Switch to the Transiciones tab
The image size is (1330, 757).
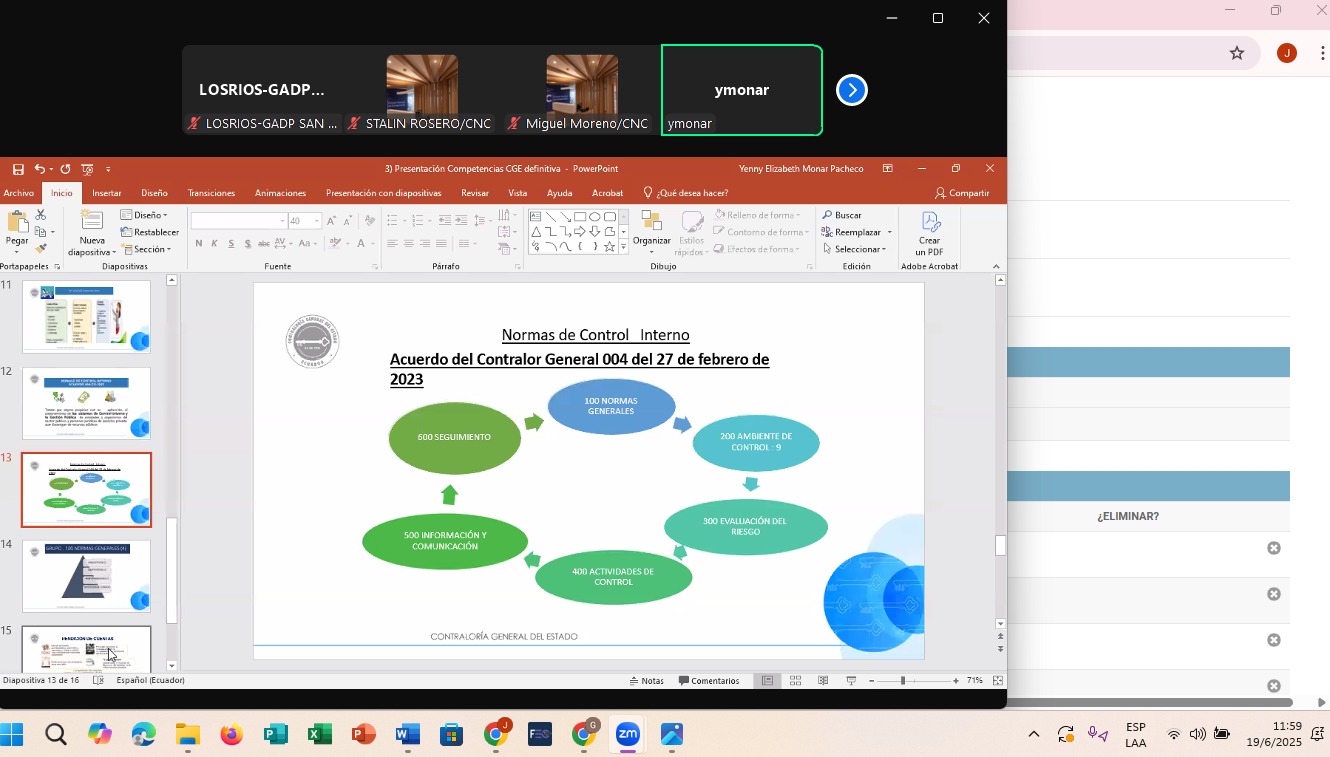pos(211,193)
